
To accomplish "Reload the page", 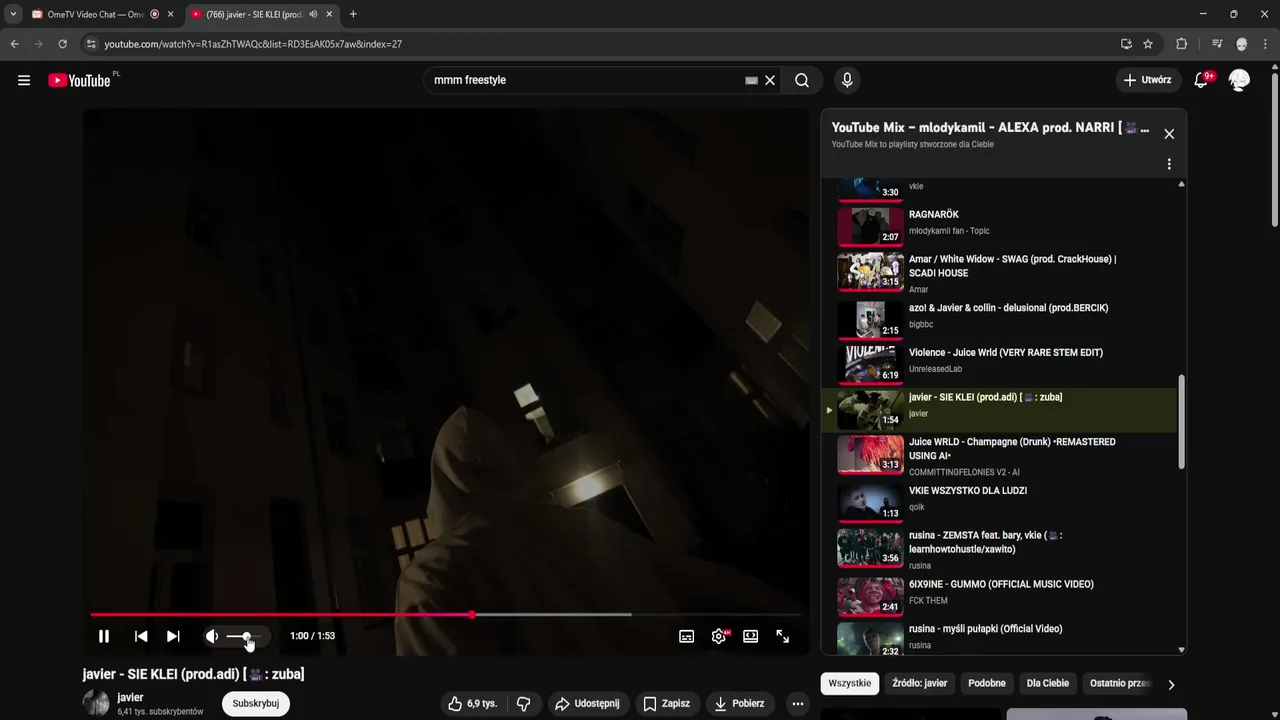I will (62, 44).
